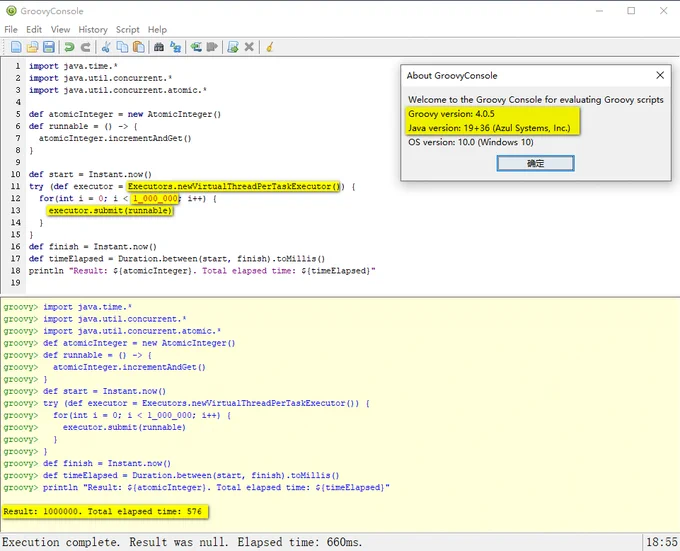Open the History menu

click(x=93, y=29)
